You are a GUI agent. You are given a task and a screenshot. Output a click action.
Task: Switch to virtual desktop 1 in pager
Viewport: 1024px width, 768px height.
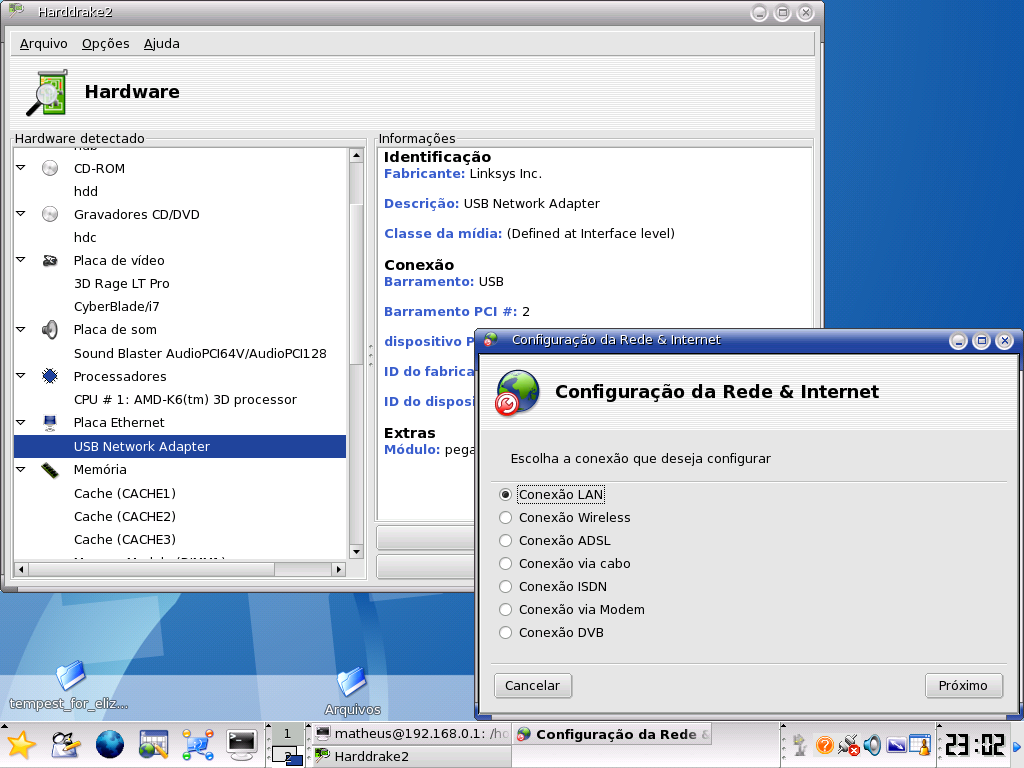(287, 734)
